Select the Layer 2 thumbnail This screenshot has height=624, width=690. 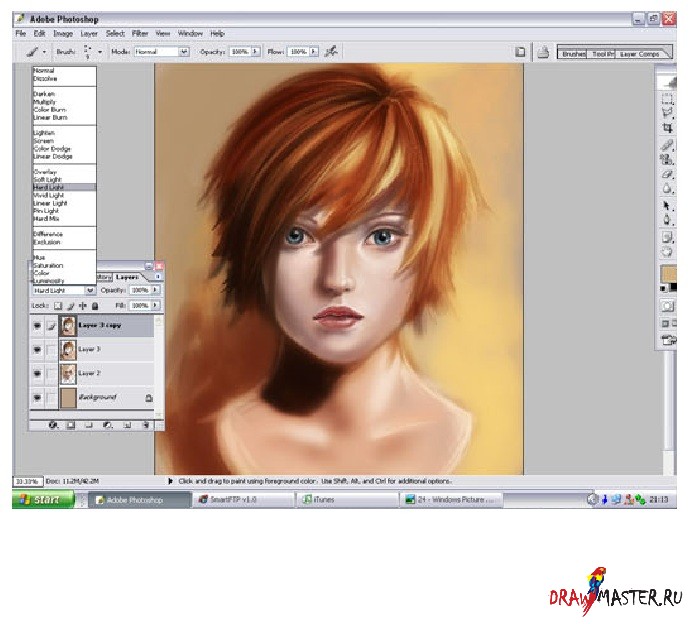tap(68, 373)
